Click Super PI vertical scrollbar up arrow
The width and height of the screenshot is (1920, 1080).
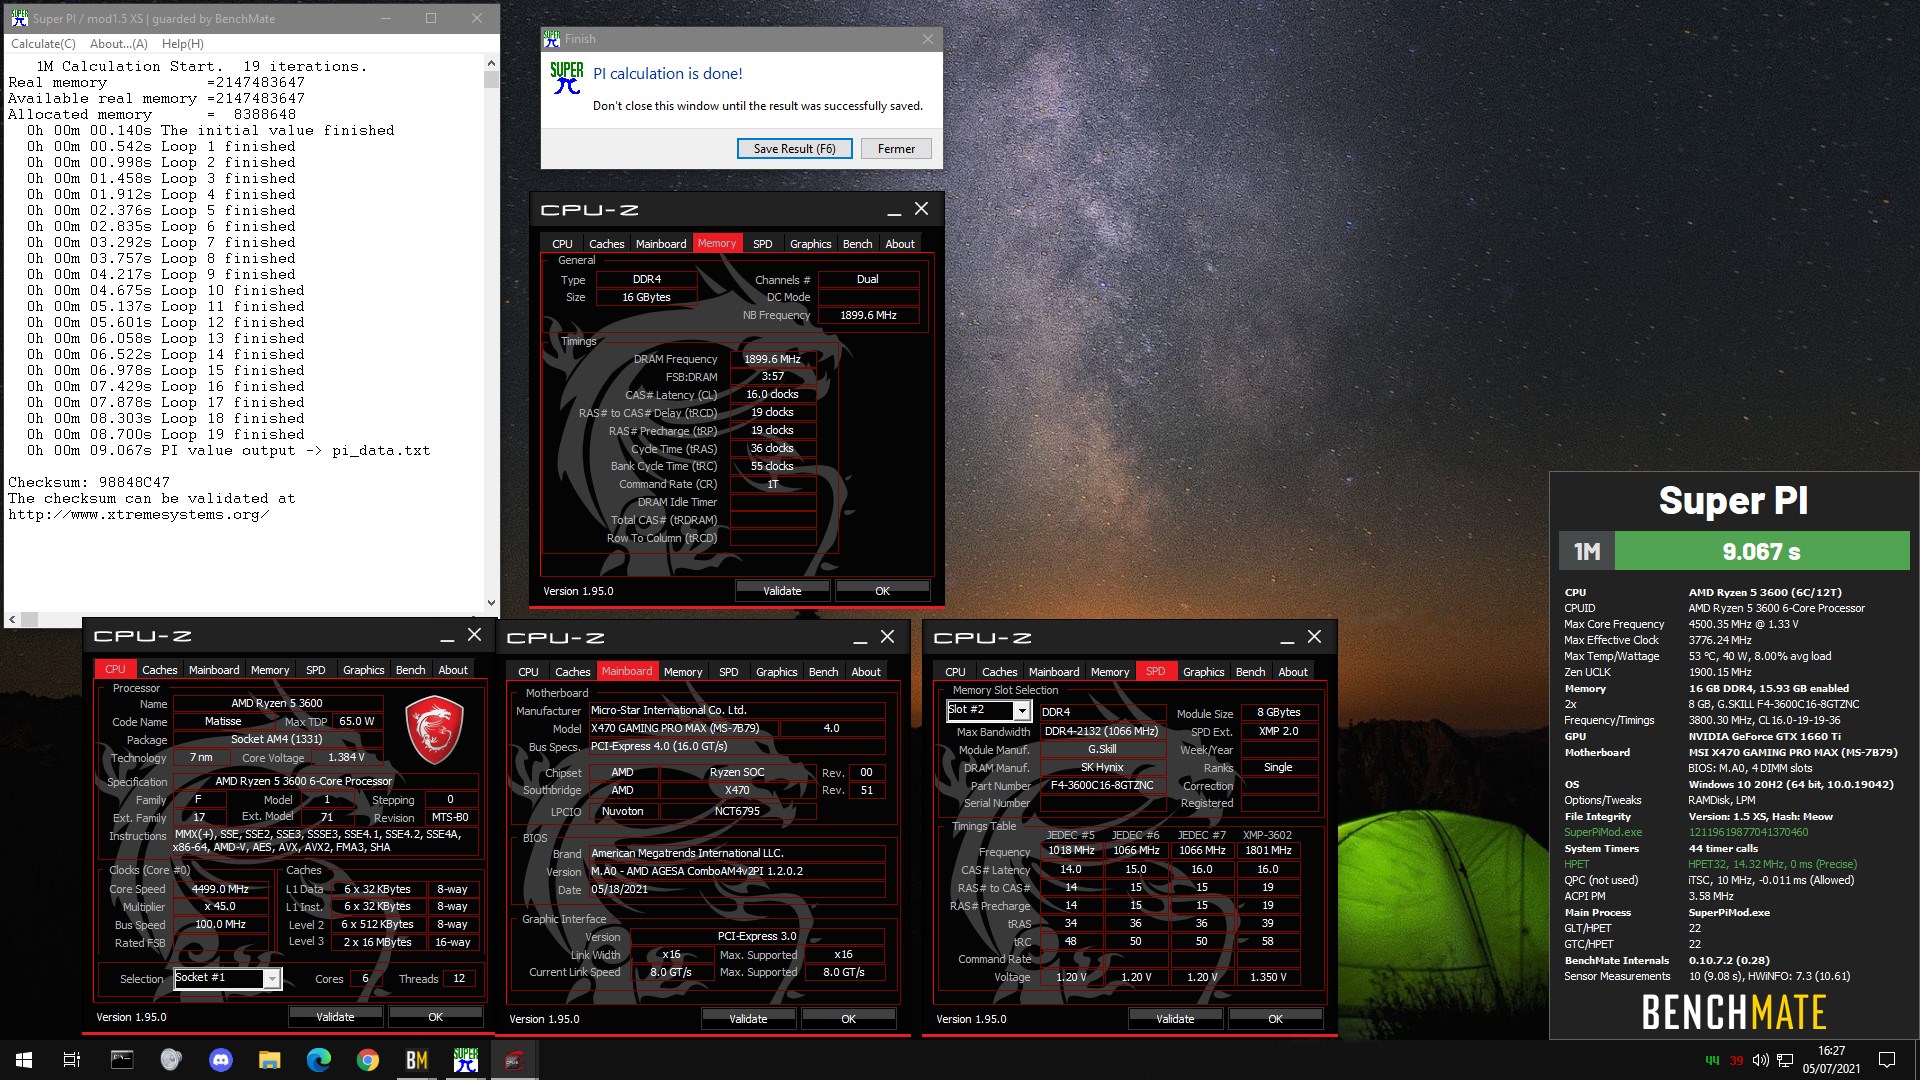(491, 62)
